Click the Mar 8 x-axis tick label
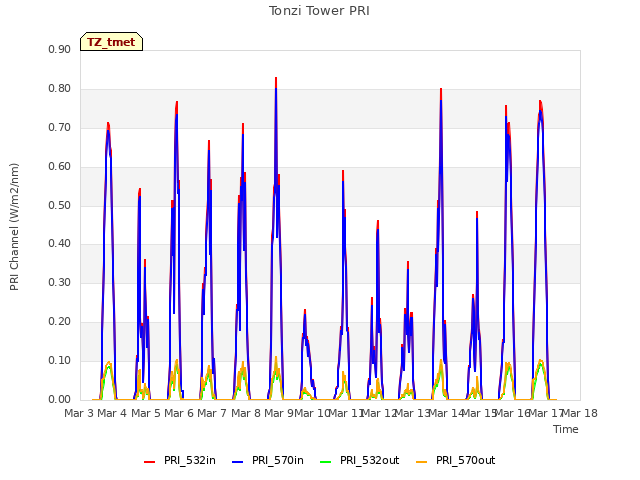The image size is (640, 480). tap(246, 413)
